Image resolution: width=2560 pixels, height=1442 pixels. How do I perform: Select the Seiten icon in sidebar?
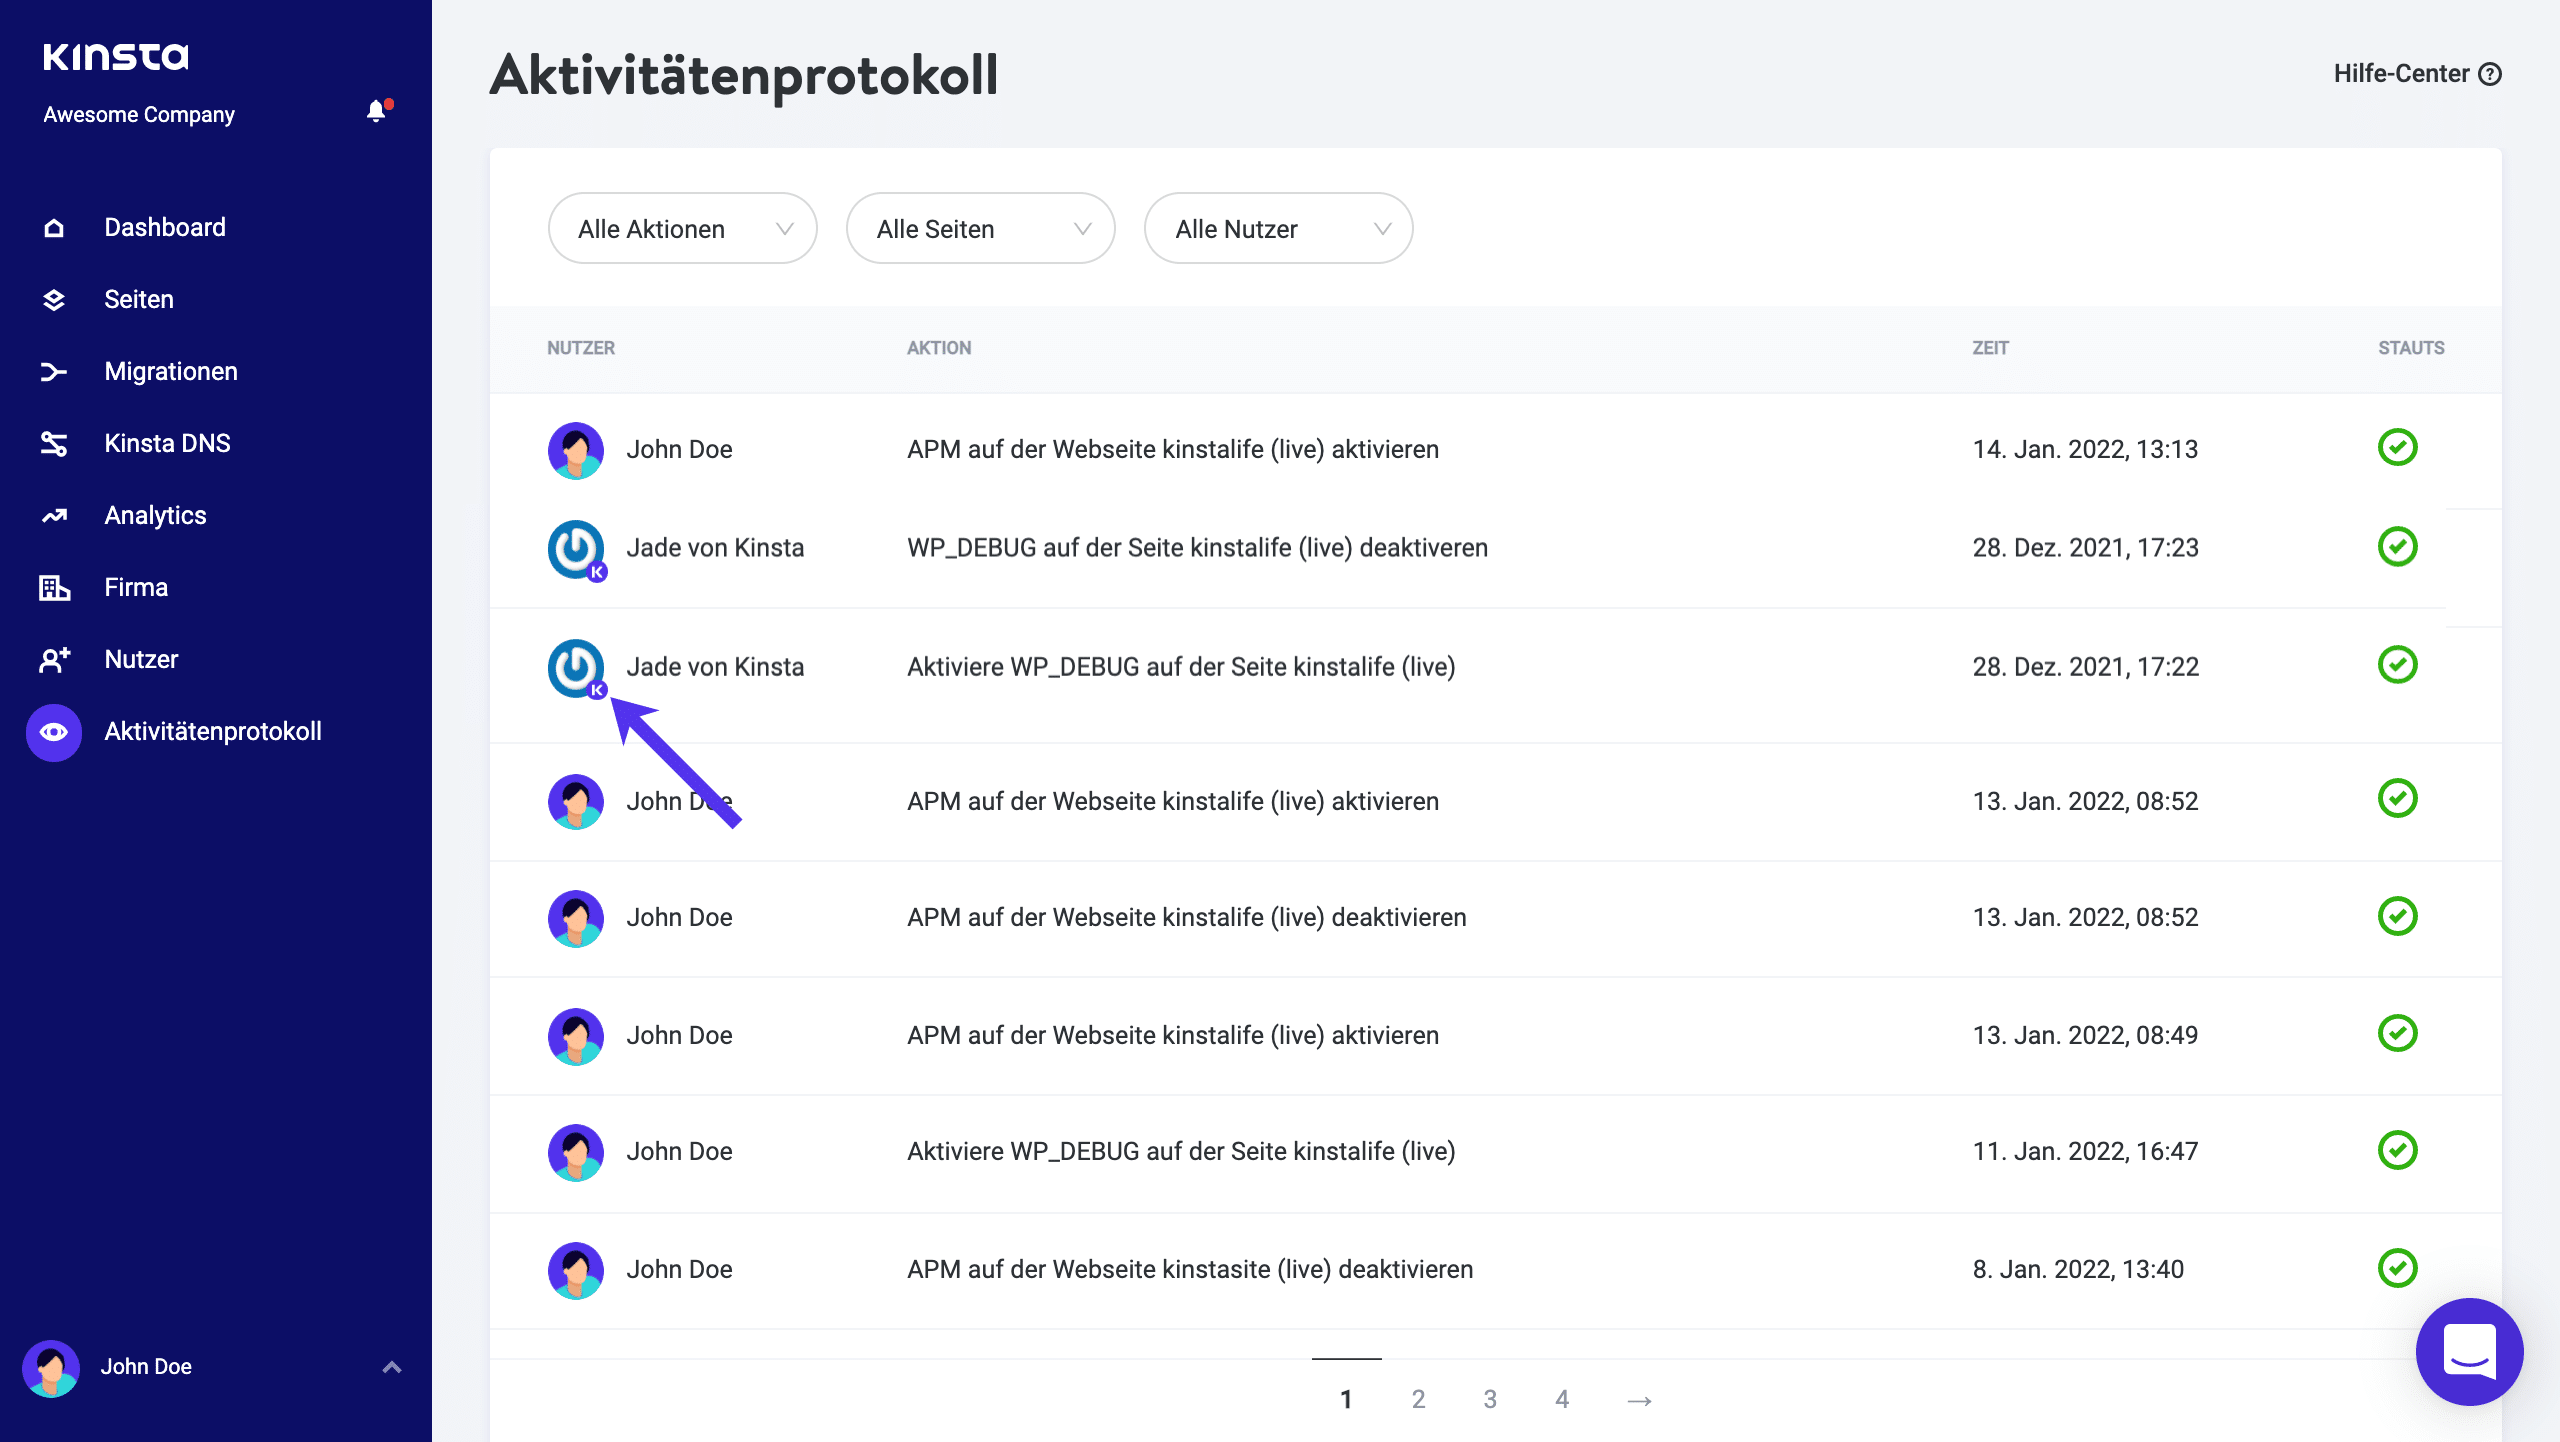(53, 298)
